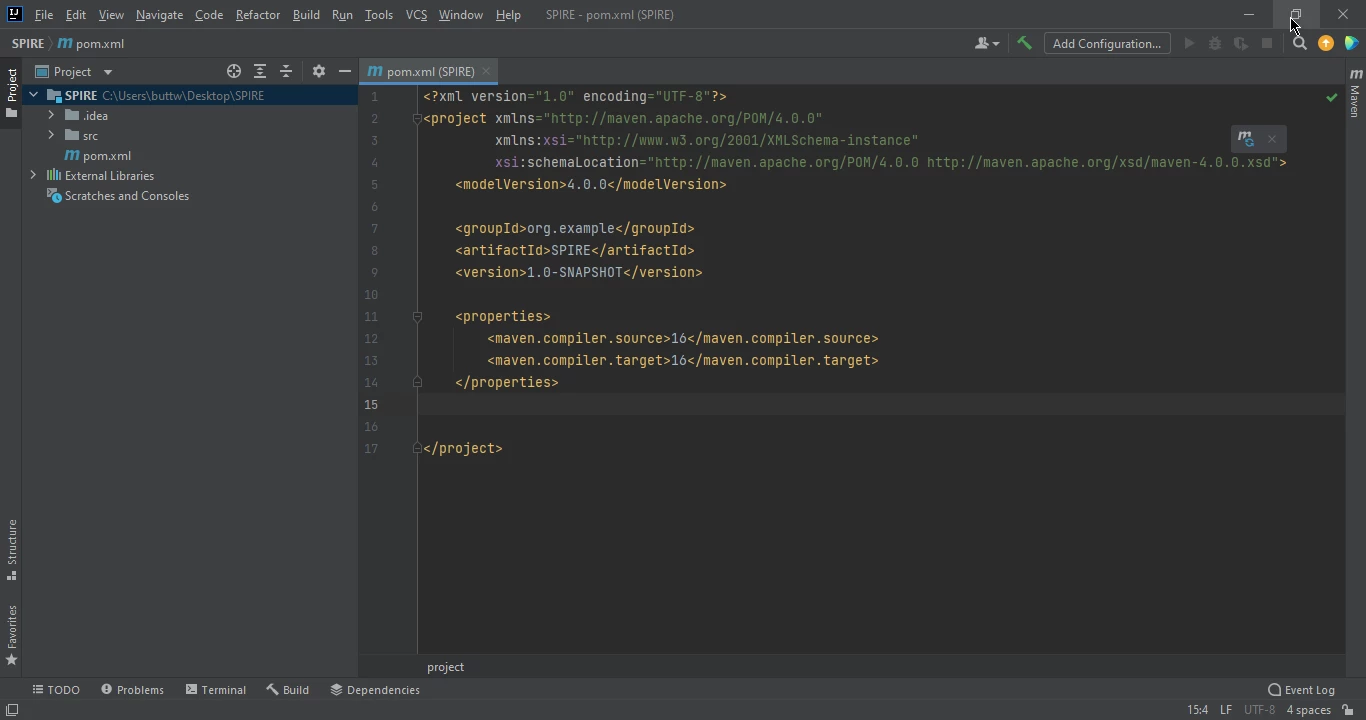
Task: Toggle the read-only lock icon
Action: [x=1348, y=710]
